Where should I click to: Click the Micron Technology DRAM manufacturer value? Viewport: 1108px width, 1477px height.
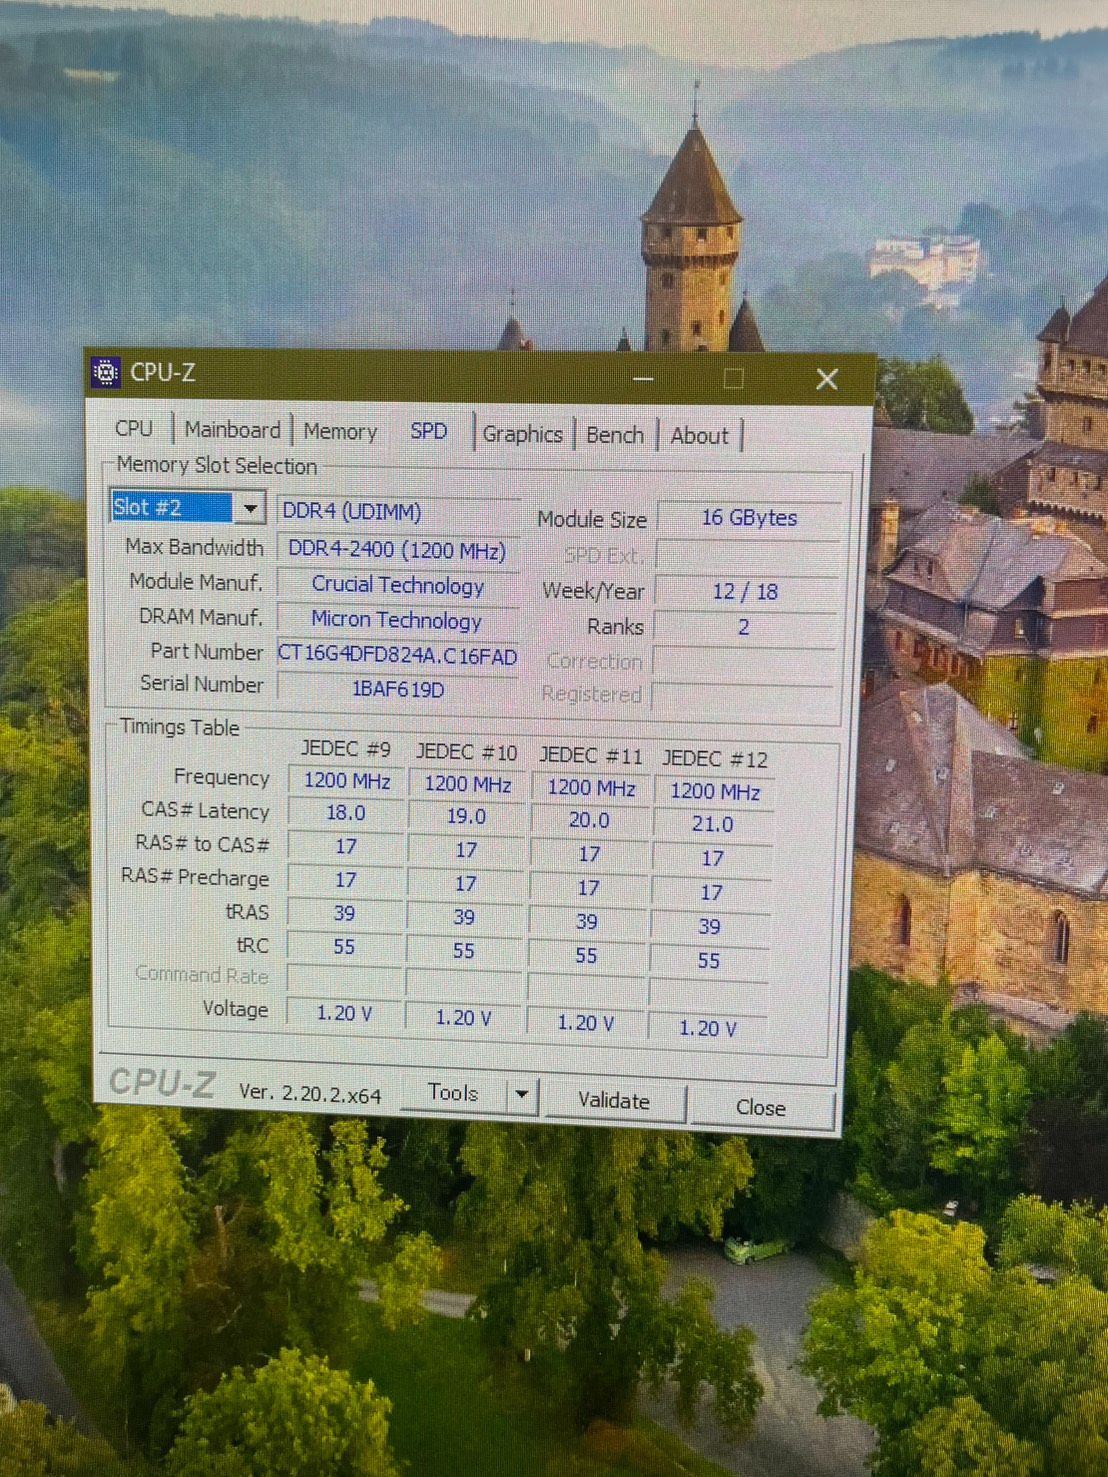pyautogui.click(x=397, y=621)
